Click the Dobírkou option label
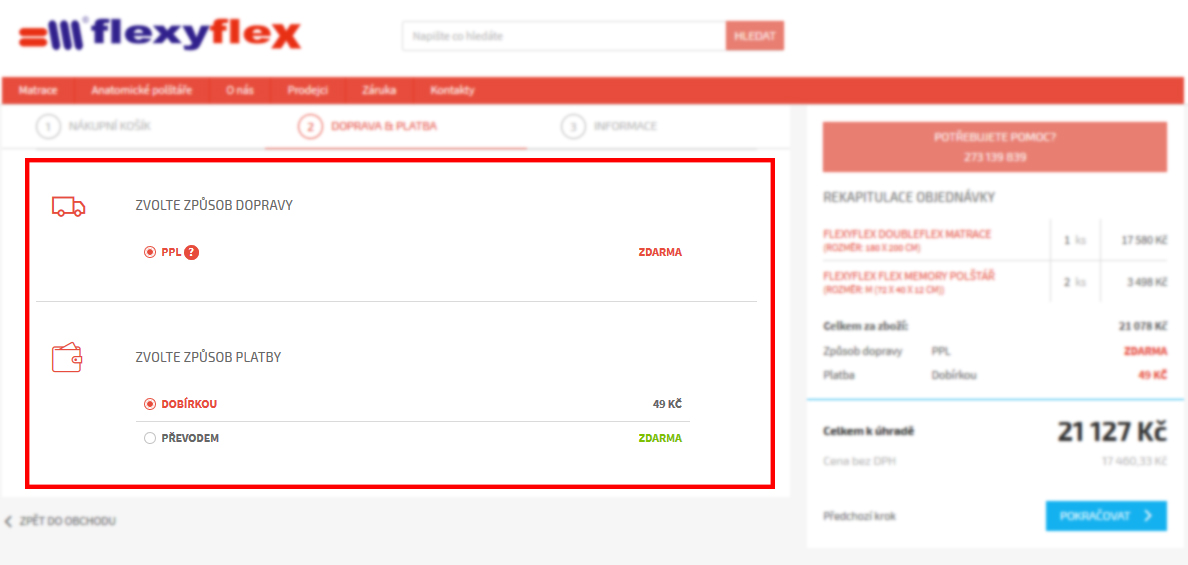This screenshot has height=565, width=1188. pos(189,404)
